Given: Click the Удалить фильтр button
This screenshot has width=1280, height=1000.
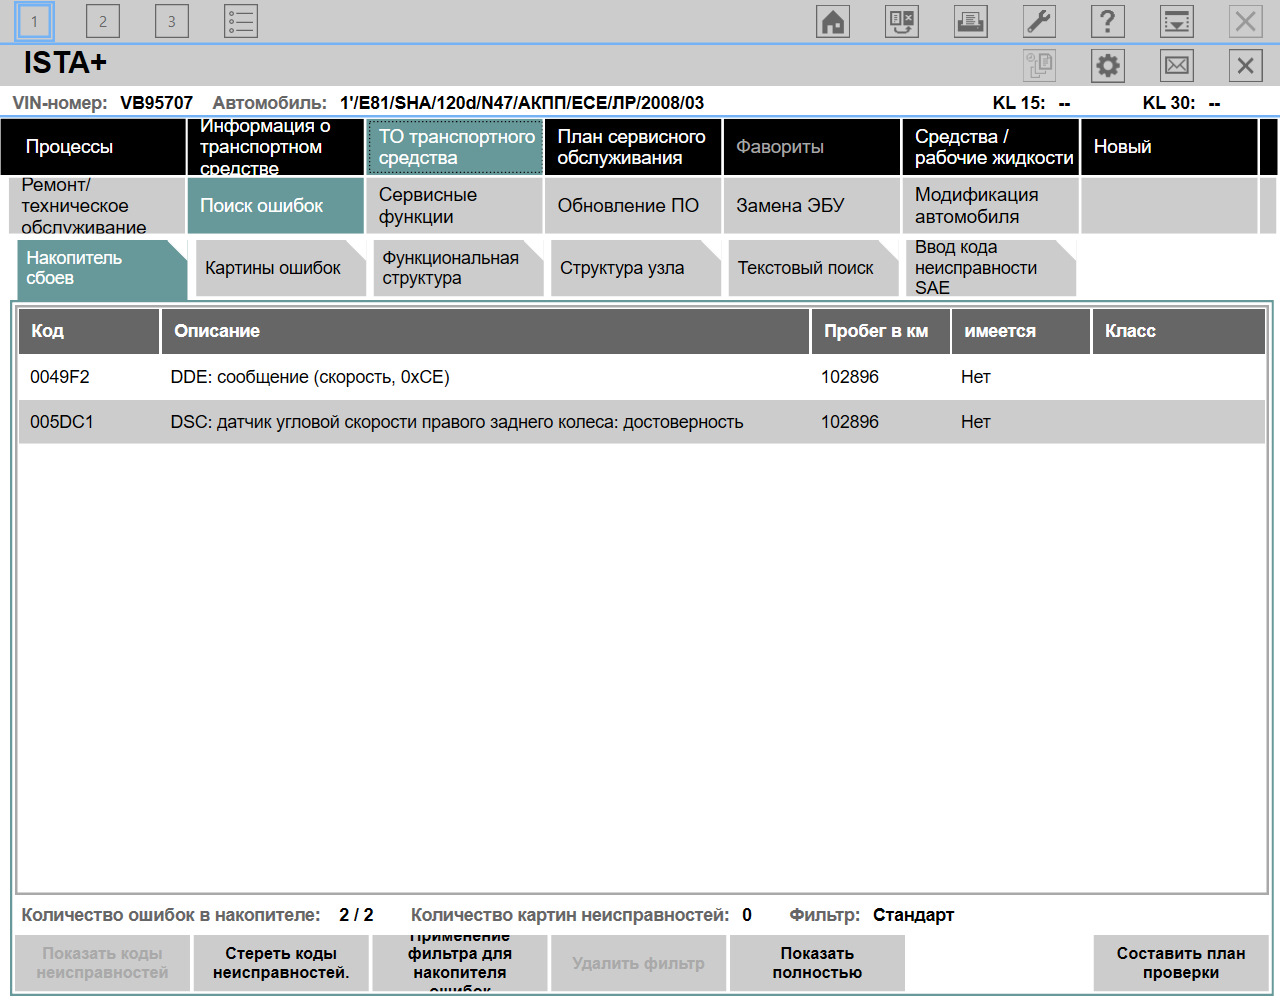Looking at the screenshot, I should pos(638,963).
